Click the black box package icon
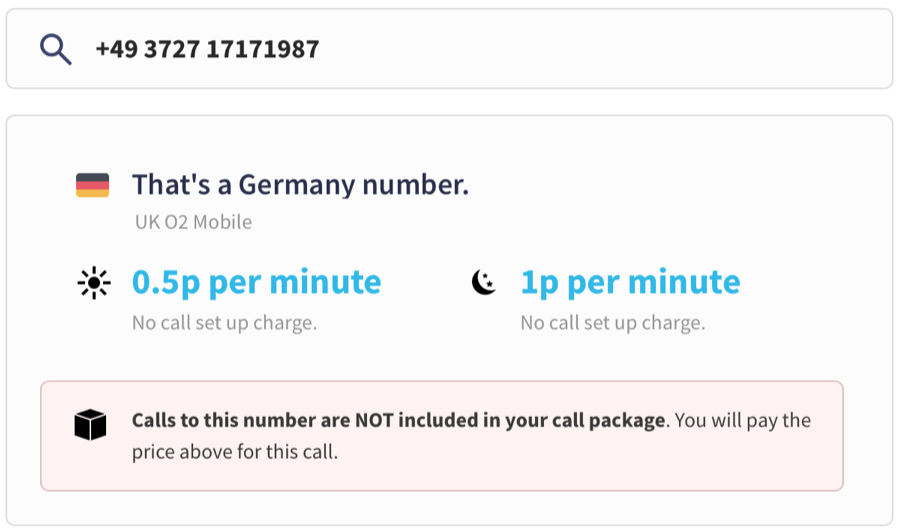Viewport: 900px width, 532px height. (x=90, y=425)
